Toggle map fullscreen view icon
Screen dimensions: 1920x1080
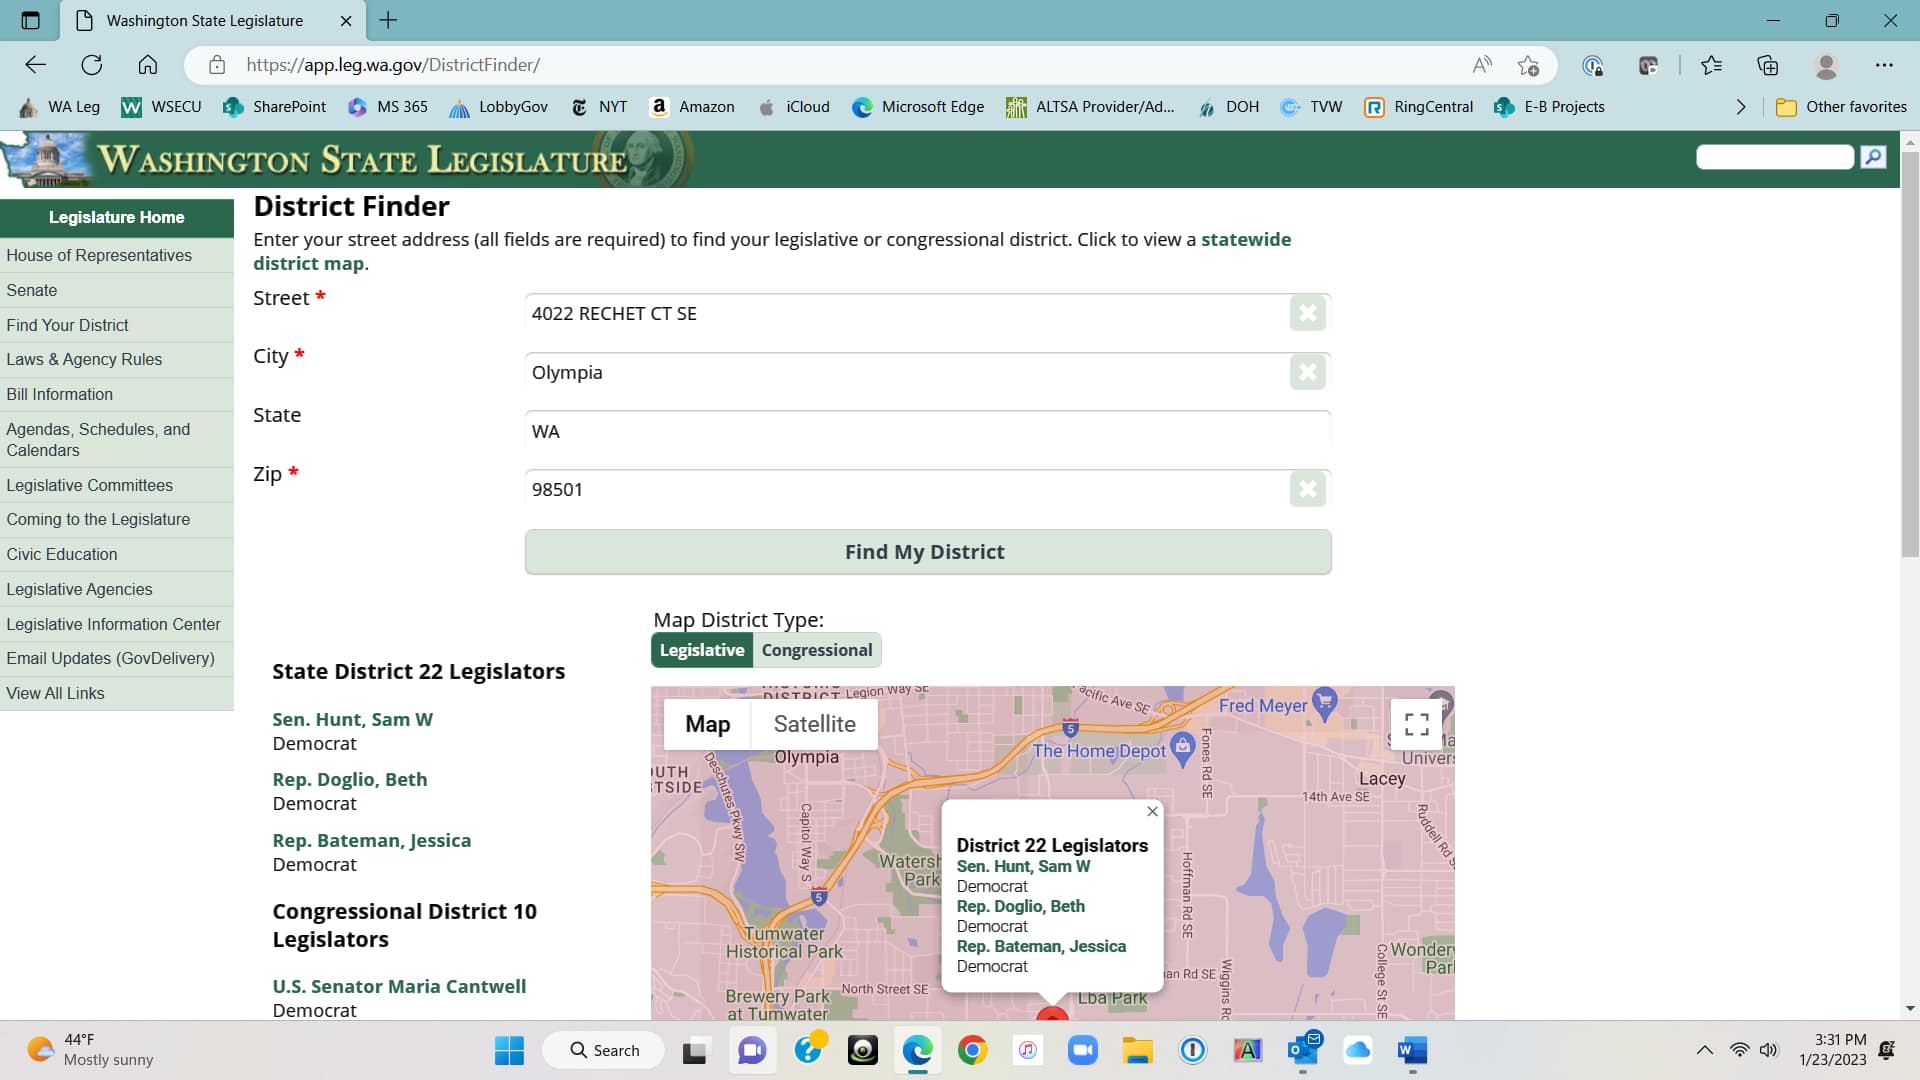click(1416, 724)
